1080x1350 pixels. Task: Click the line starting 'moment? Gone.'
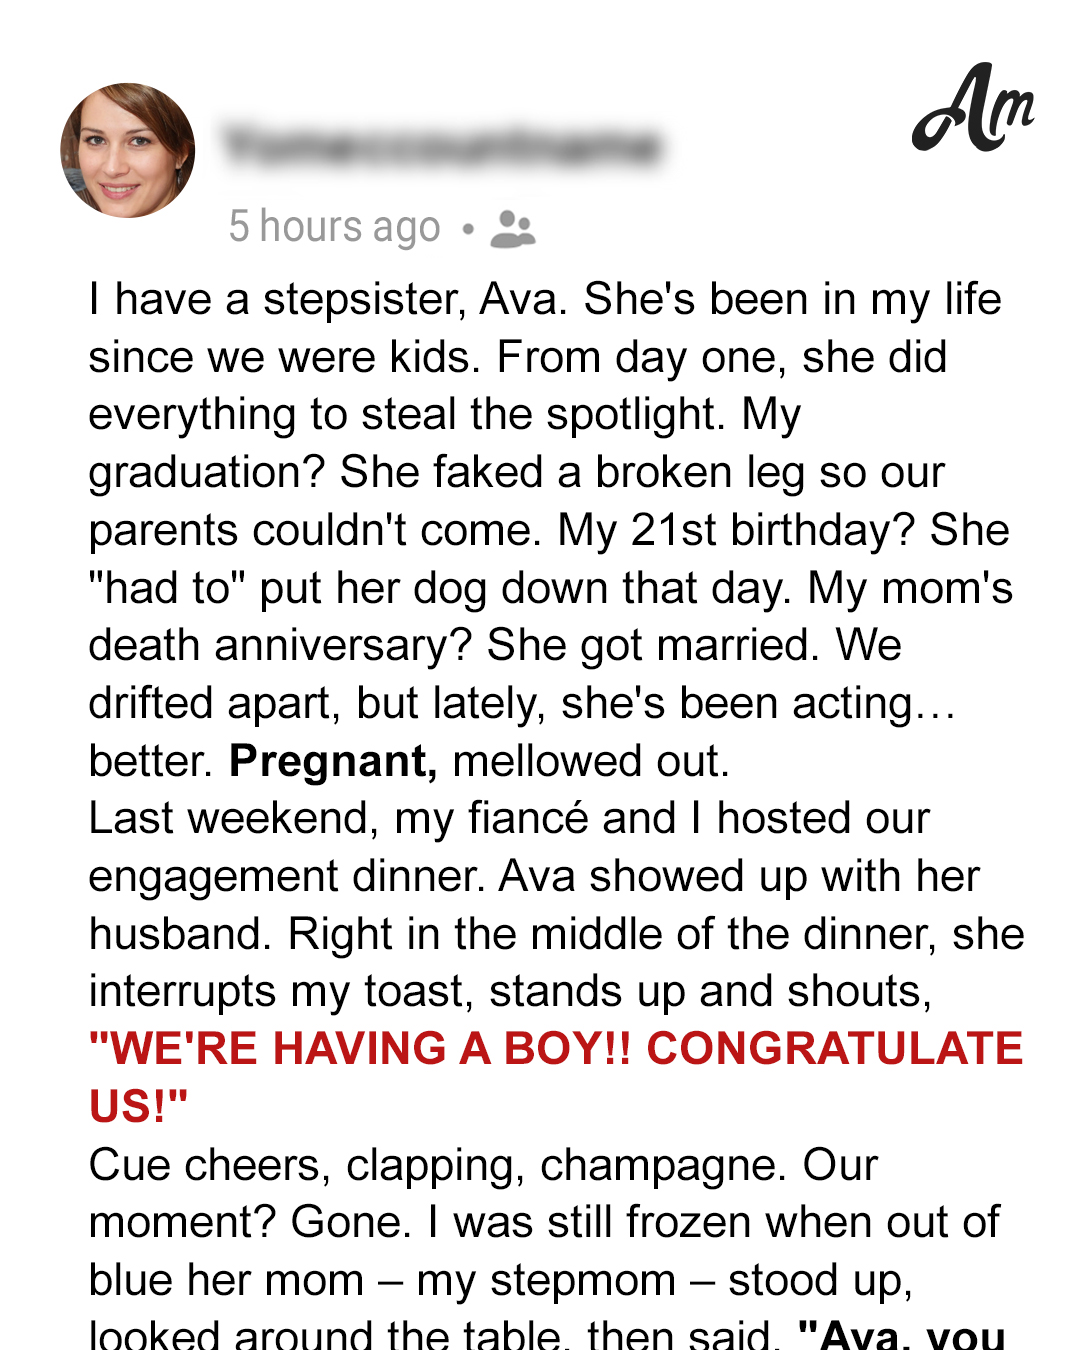click(544, 1223)
